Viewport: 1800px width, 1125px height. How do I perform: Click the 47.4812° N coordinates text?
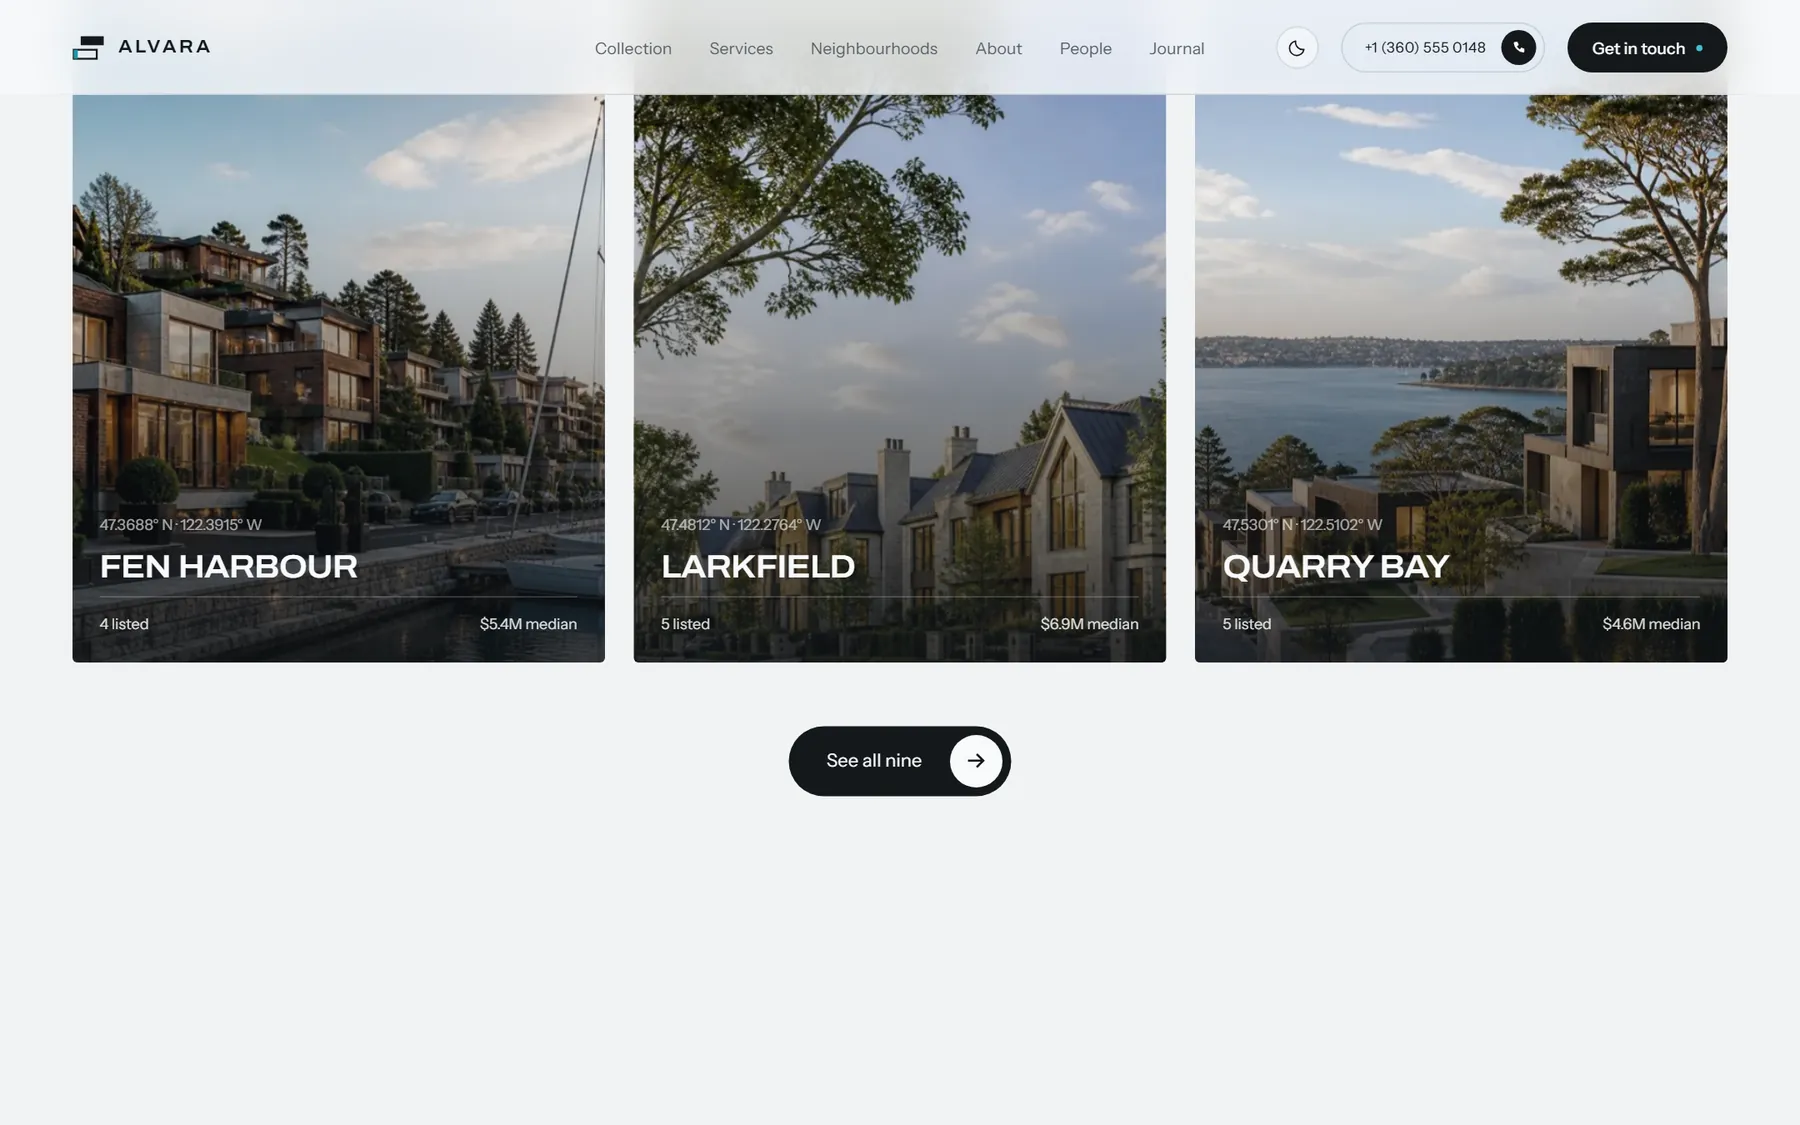(x=741, y=525)
